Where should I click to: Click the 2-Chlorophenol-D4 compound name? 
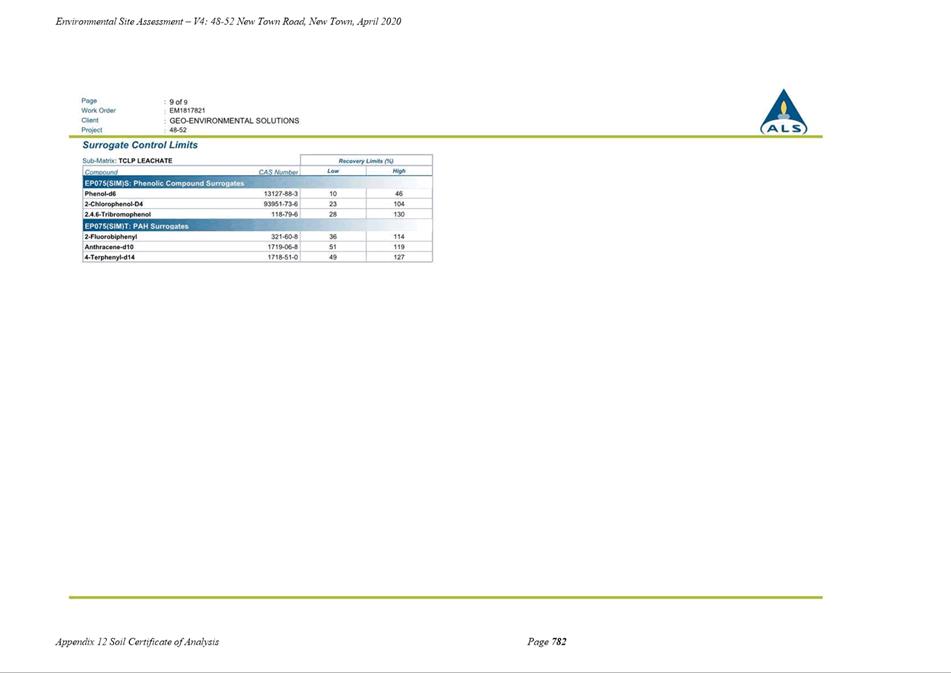[x=113, y=204]
